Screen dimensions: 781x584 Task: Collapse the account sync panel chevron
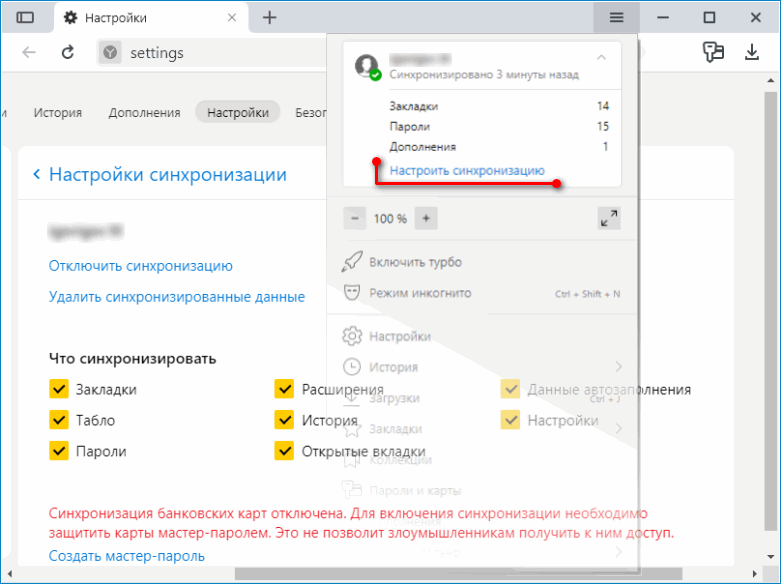point(601,58)
